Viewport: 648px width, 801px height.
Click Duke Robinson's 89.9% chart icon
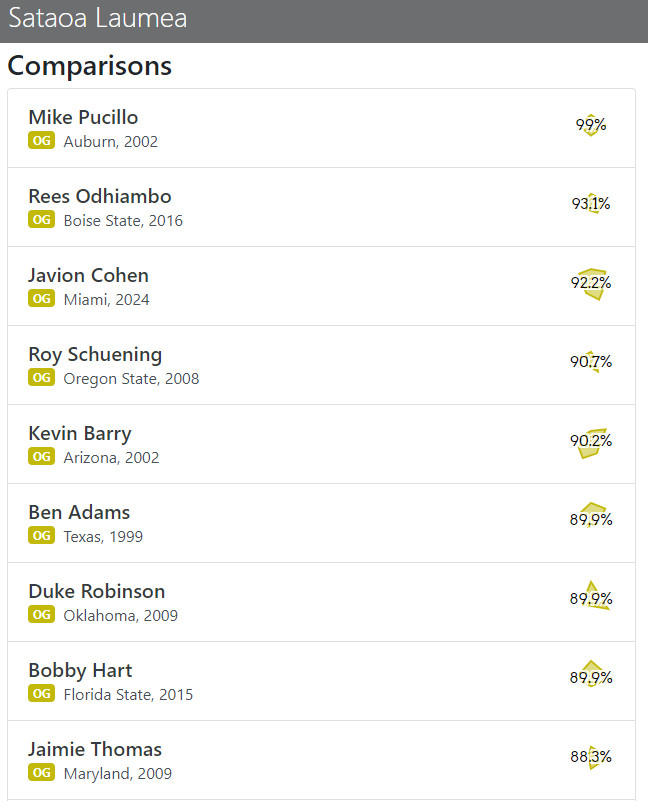pos(591,596)
